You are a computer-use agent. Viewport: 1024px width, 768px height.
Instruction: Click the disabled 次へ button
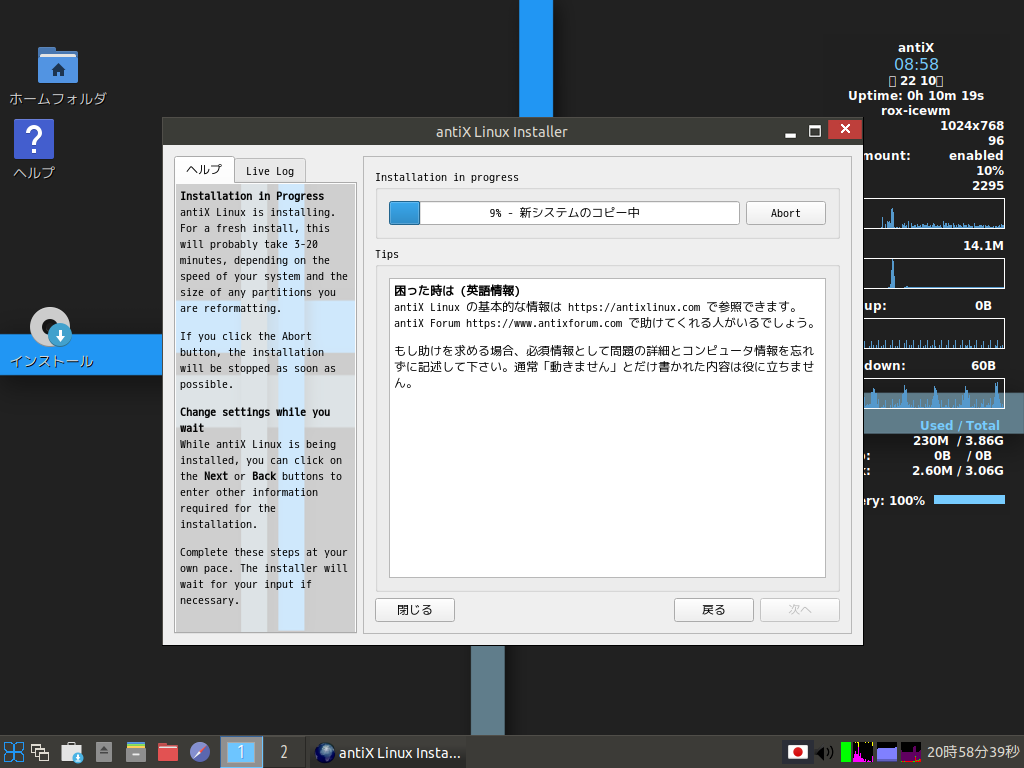point(800,610)
